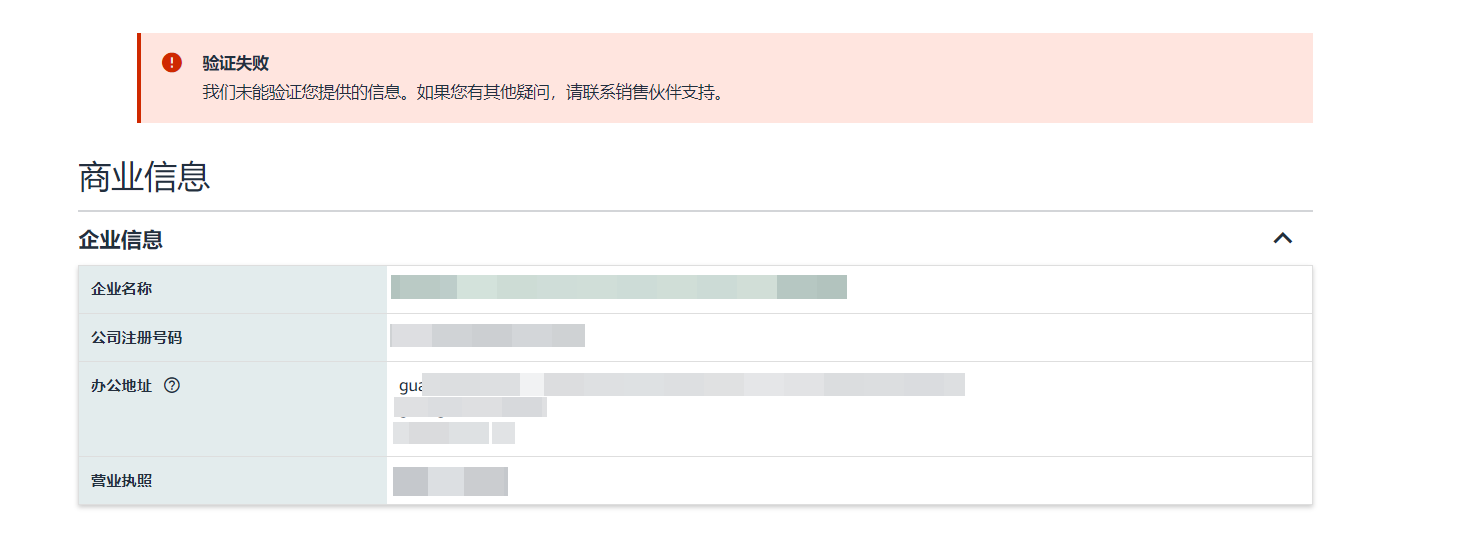Click the red left border of the alert banner
The height and width of the screenshot is (537, 1479).
pyautogui.click(x=139, y=78)
